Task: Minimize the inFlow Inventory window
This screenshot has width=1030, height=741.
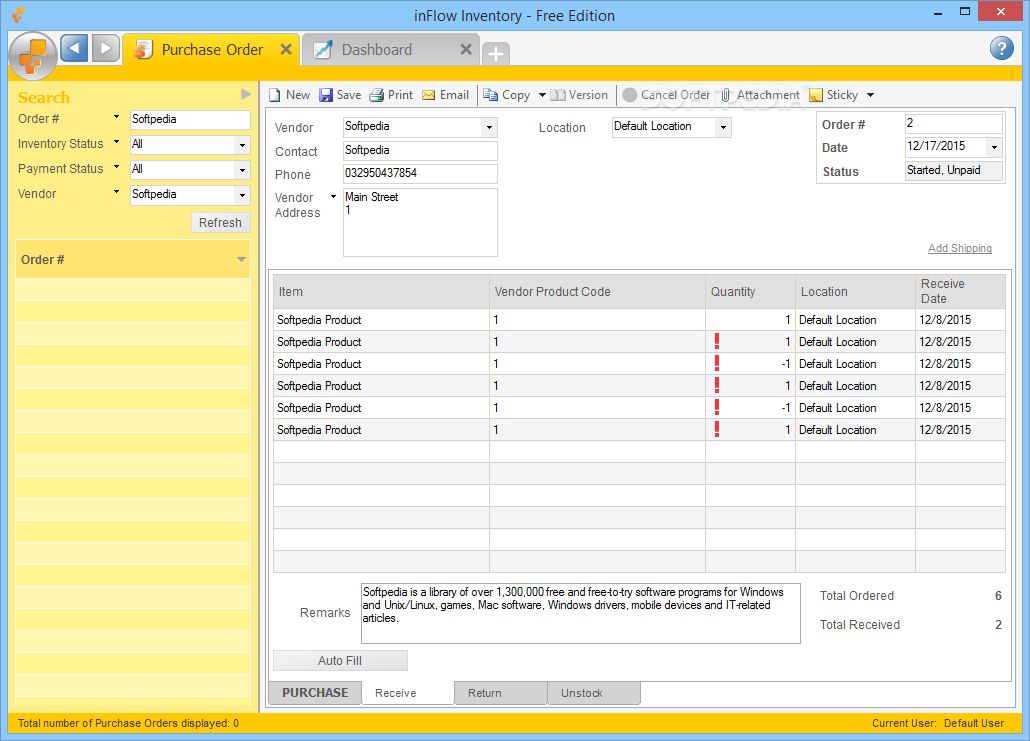Action: pyautogui.click(x=938, y=12)
